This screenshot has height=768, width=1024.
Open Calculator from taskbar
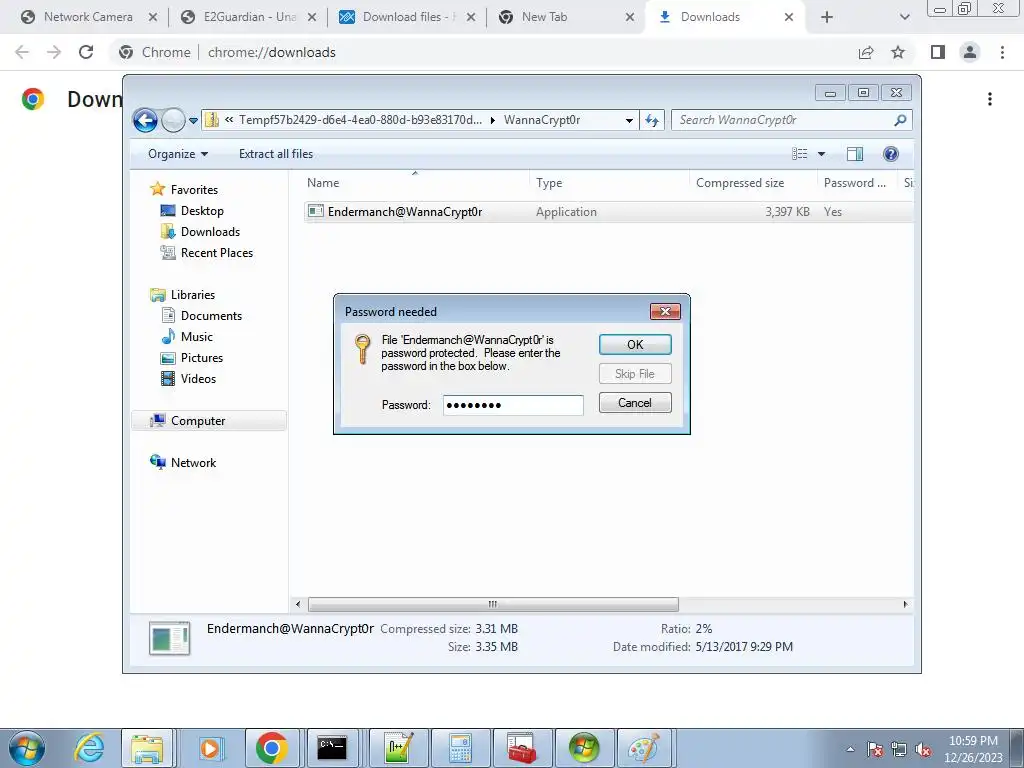pos(460,748)
